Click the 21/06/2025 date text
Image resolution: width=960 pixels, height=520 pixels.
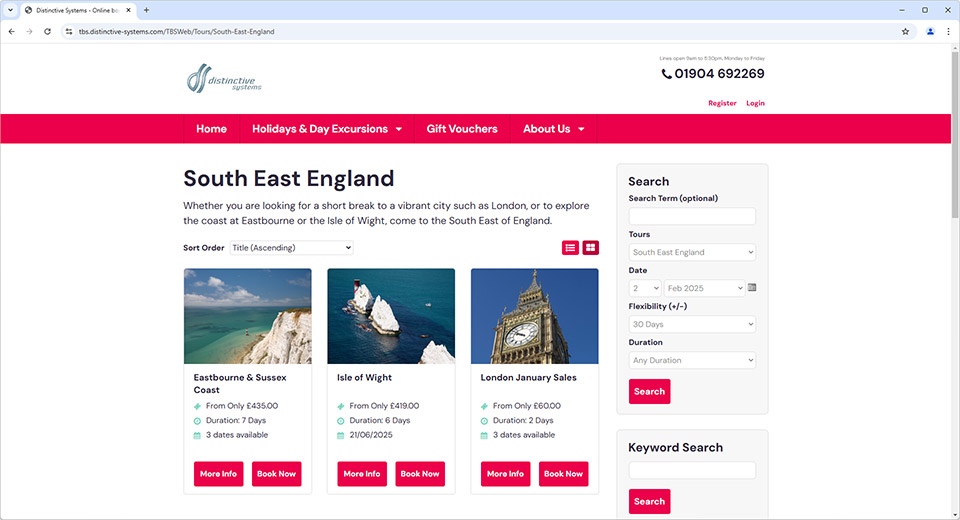point(371,435)
